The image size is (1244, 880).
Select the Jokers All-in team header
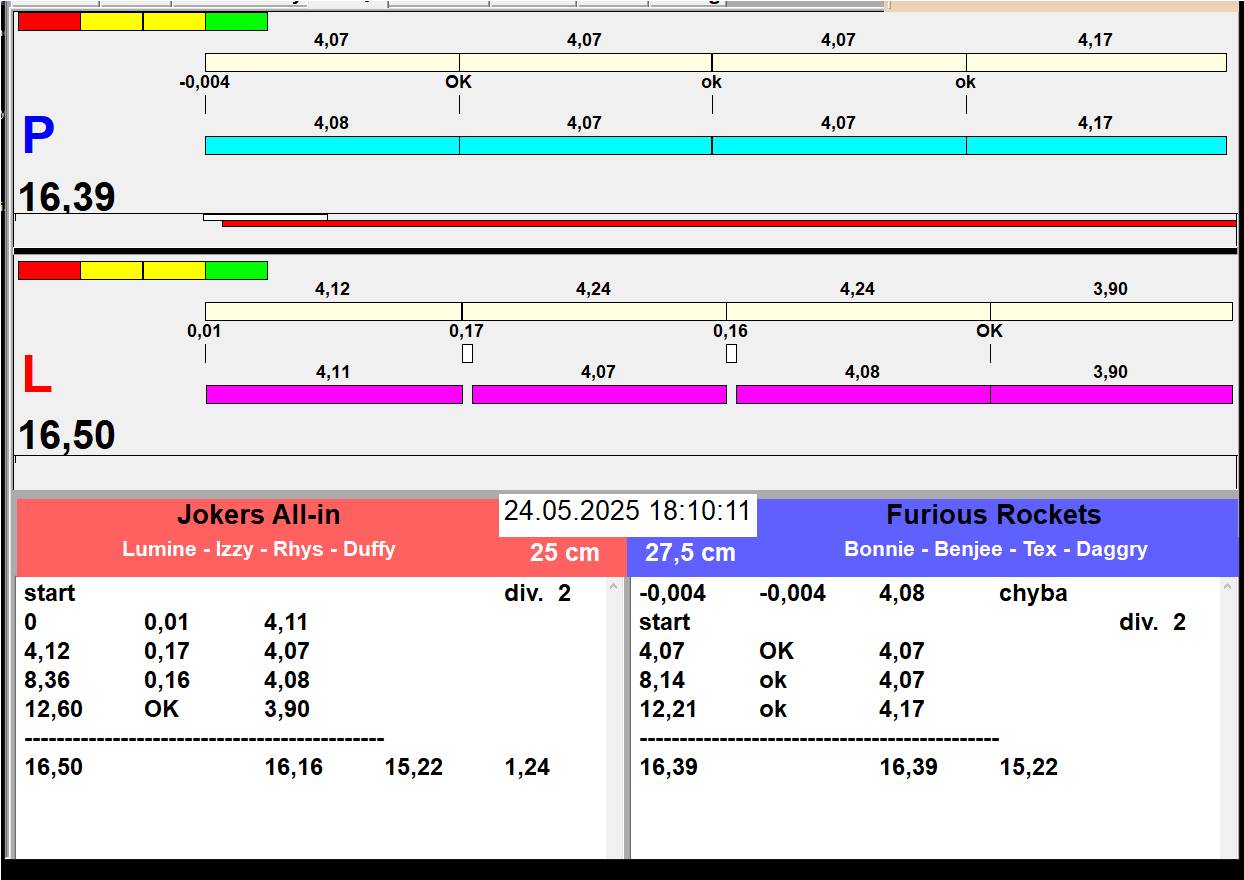[259, 515]
